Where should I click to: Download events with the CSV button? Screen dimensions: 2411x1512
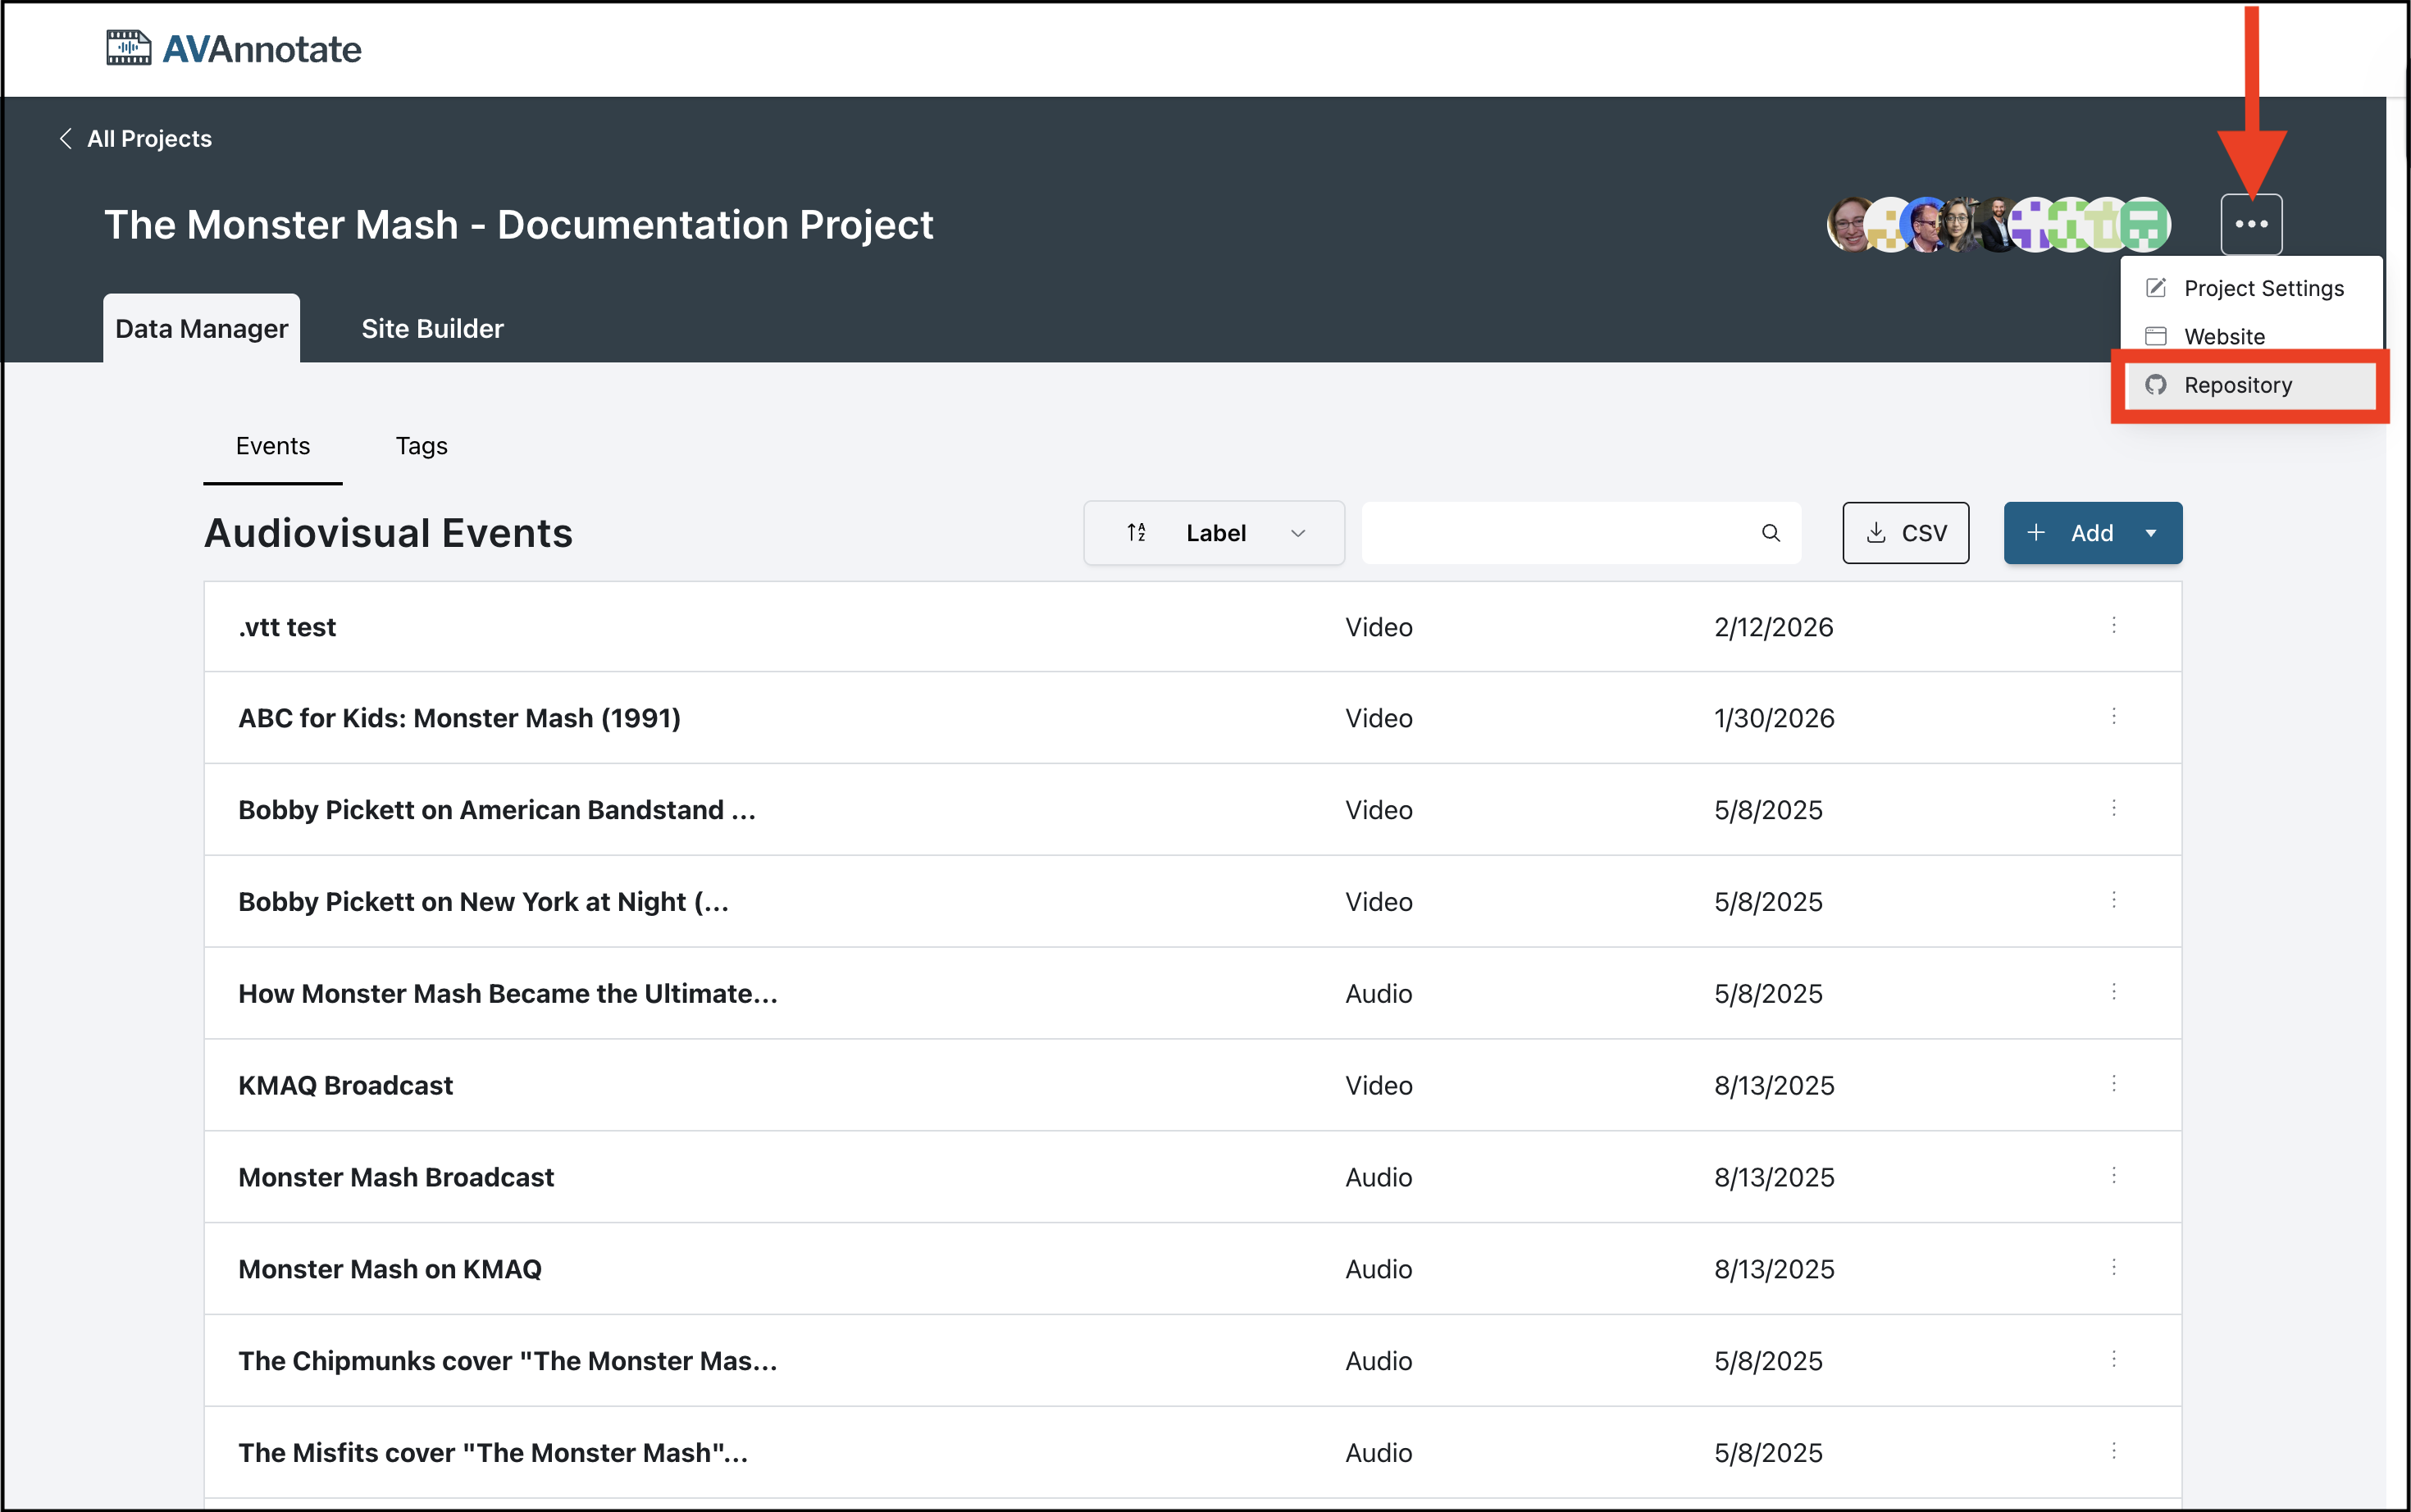coord(1905,533)
